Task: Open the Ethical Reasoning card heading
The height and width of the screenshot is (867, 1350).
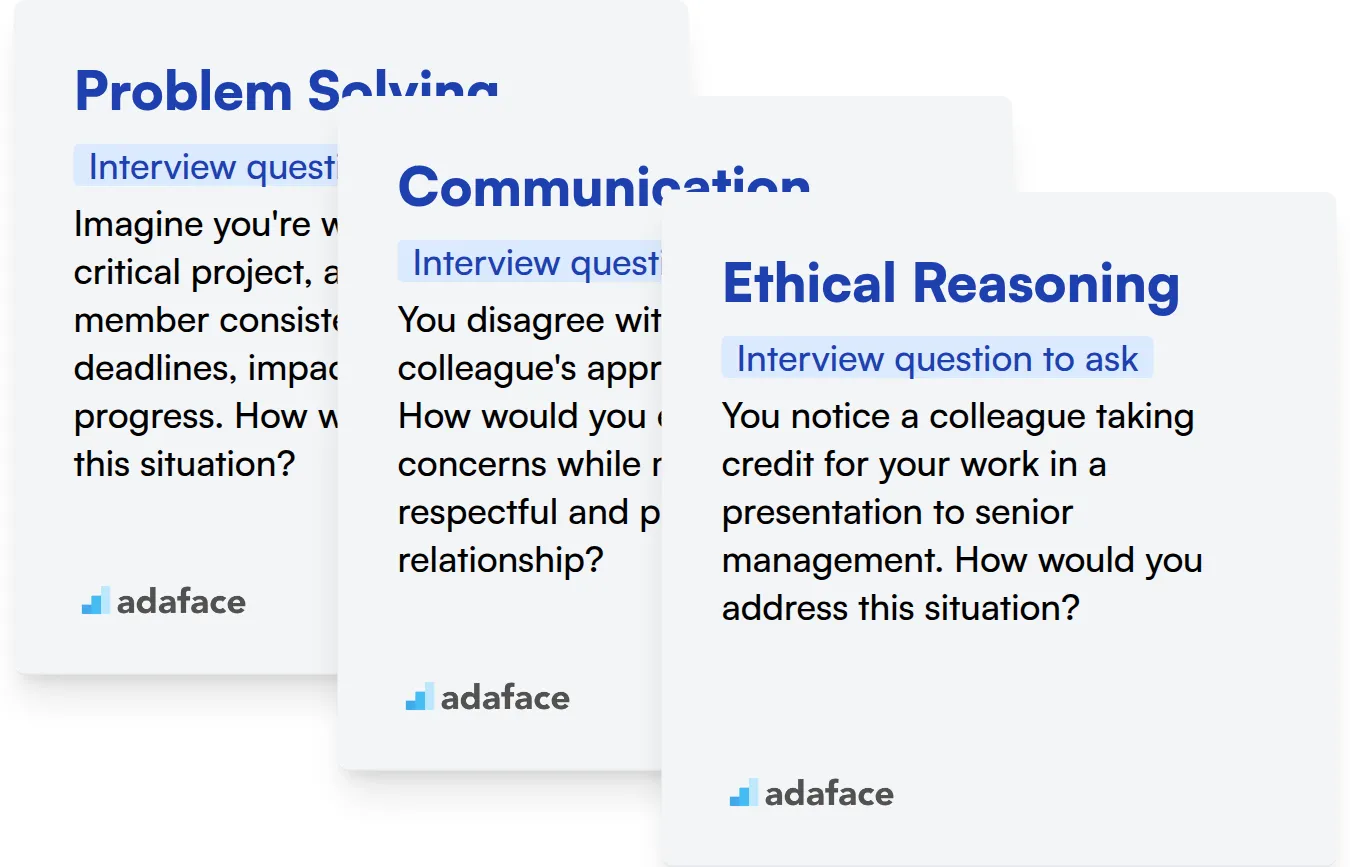Action: click(951, 283)
